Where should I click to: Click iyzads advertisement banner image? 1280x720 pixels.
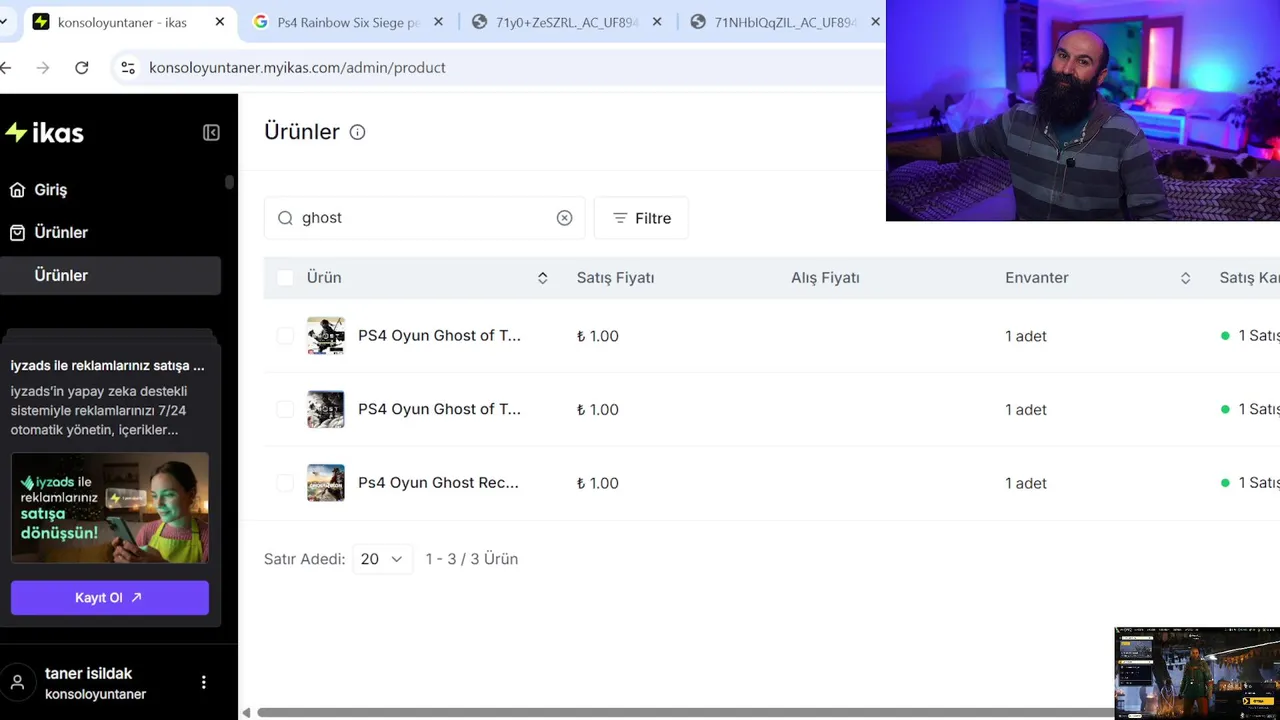tap(110, 508)
